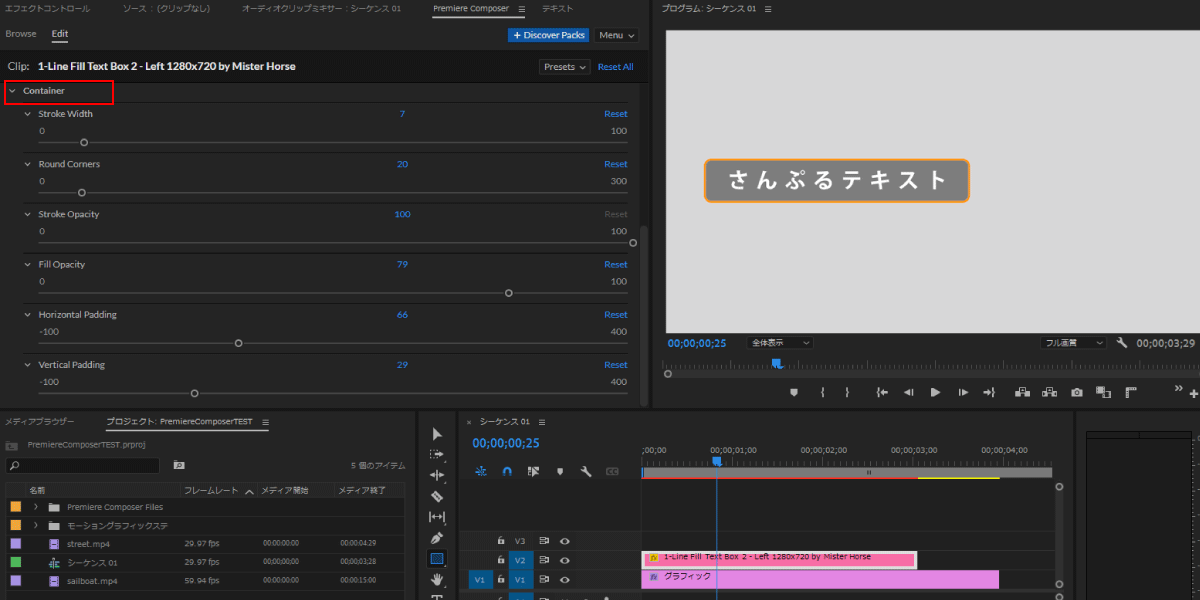The height and width of the screenshot is (600, 1200).
Task: Click the timeline captions CC icon
Action: (x=612, y=471)
